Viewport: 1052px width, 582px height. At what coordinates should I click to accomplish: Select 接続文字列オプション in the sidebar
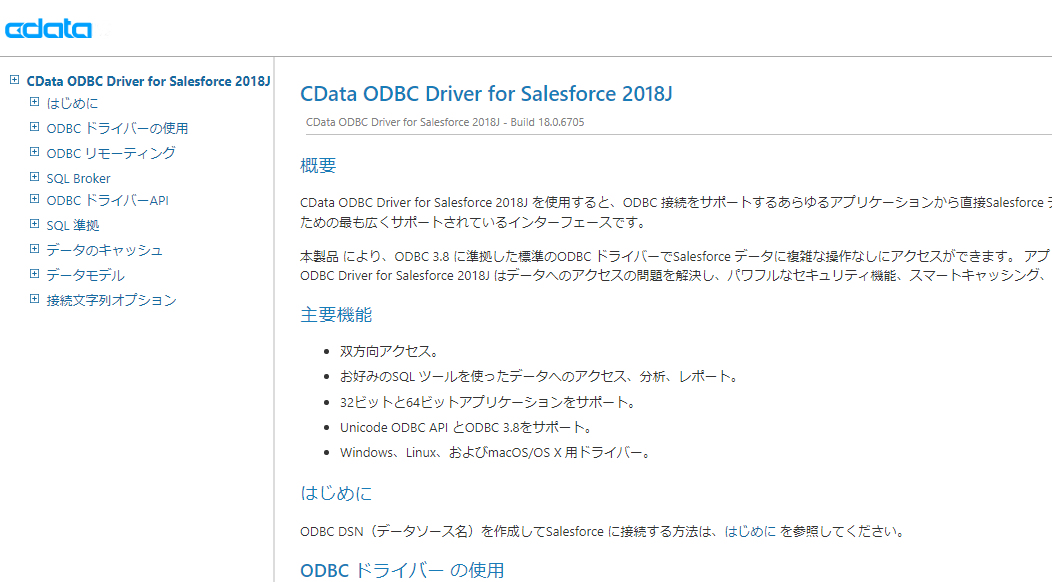pos(110,298)
